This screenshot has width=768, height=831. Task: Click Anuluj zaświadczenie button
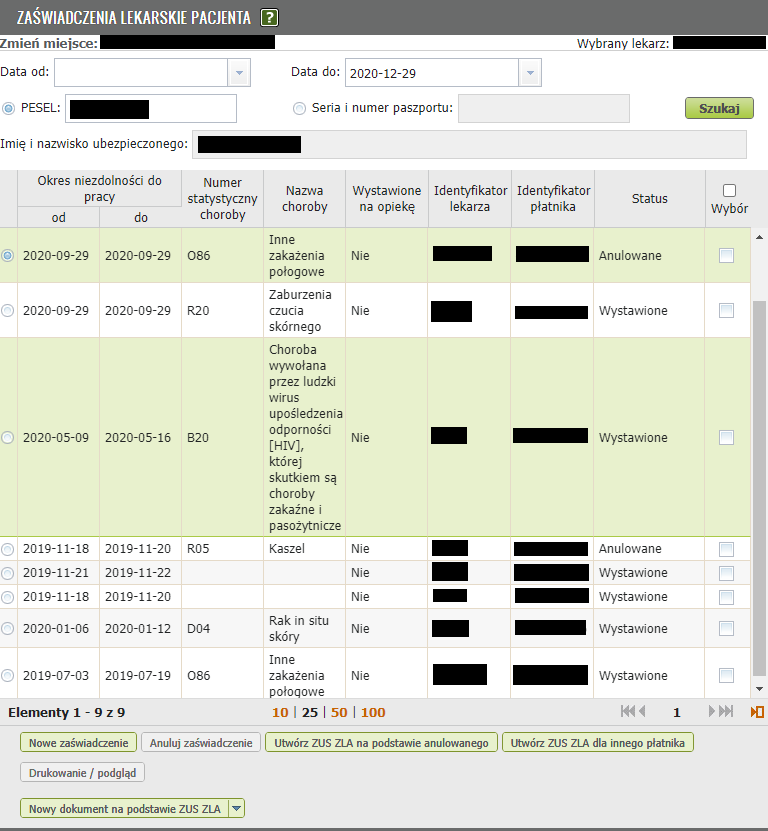201,742
